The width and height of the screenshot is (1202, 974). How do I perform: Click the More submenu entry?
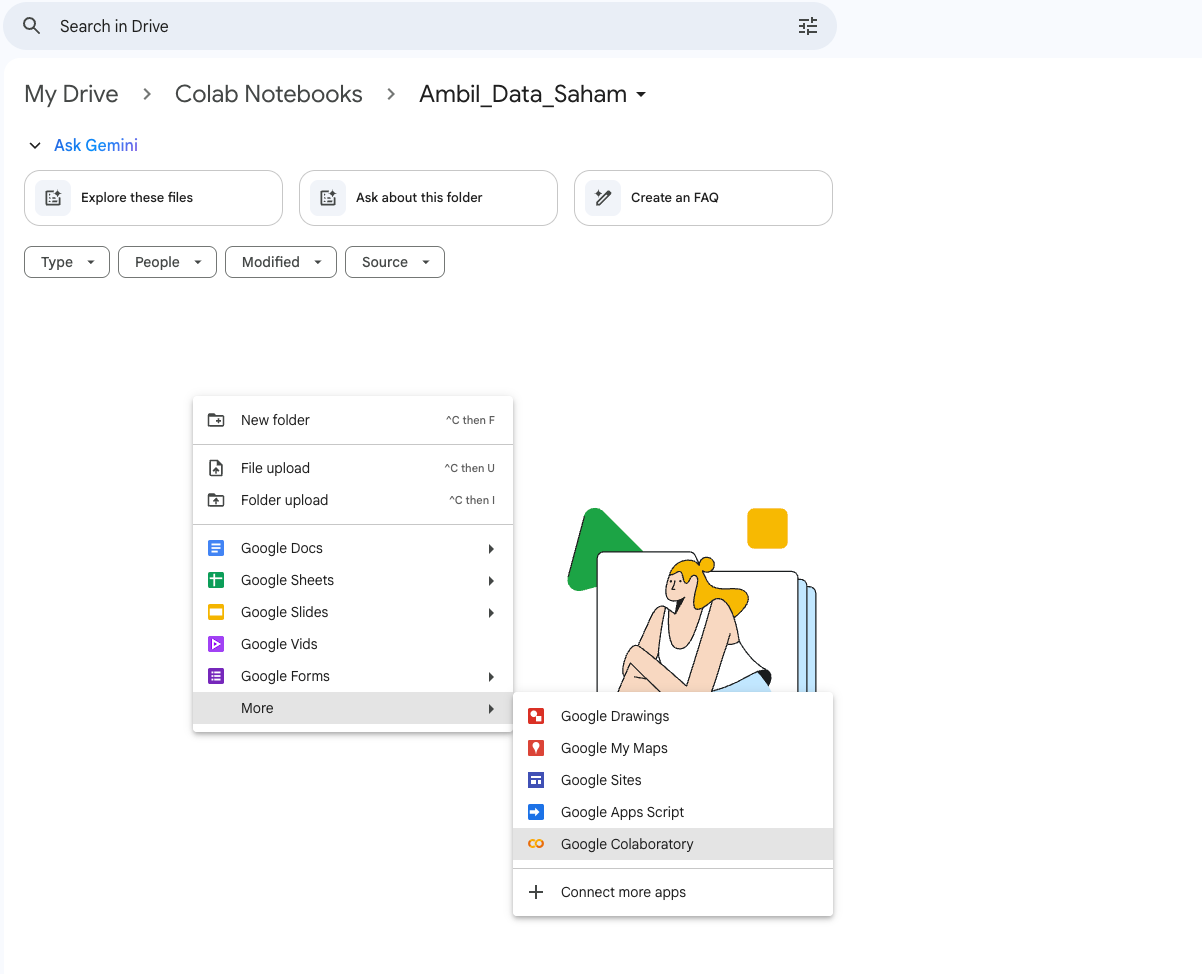pyautogui.click(x=353, y=708)
